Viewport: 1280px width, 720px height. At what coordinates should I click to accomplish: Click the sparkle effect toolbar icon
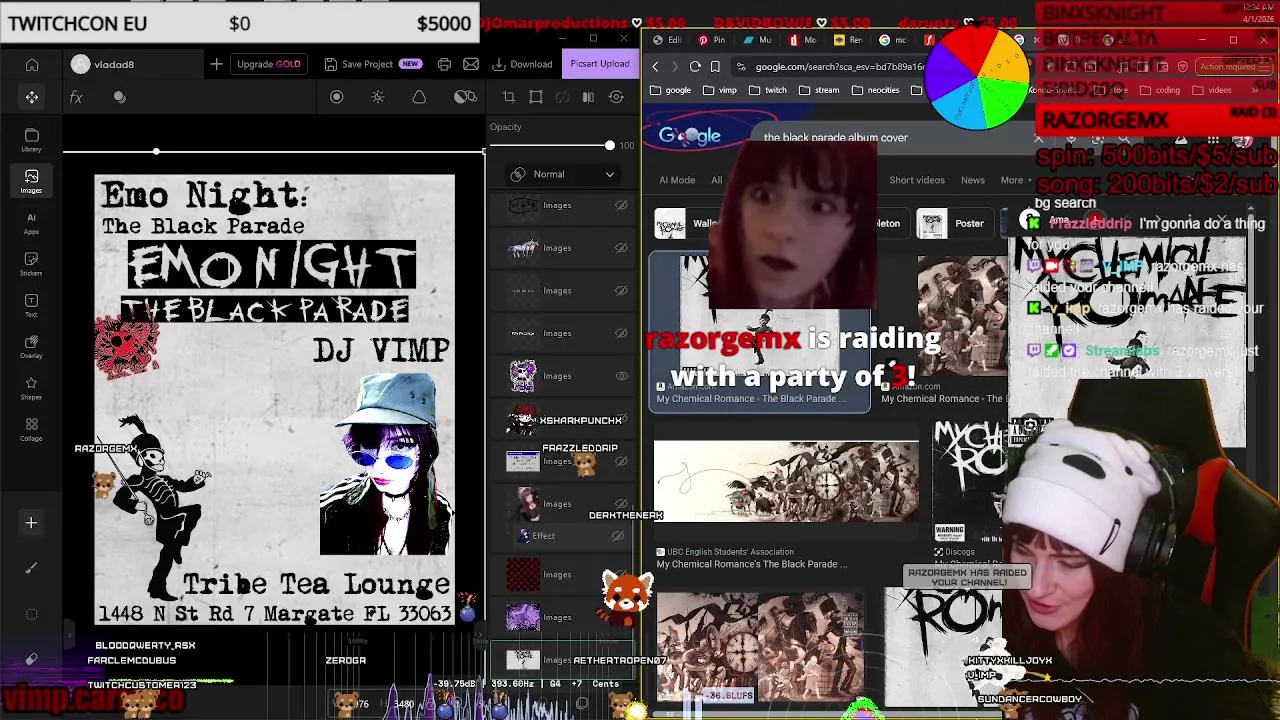point(378,97)
